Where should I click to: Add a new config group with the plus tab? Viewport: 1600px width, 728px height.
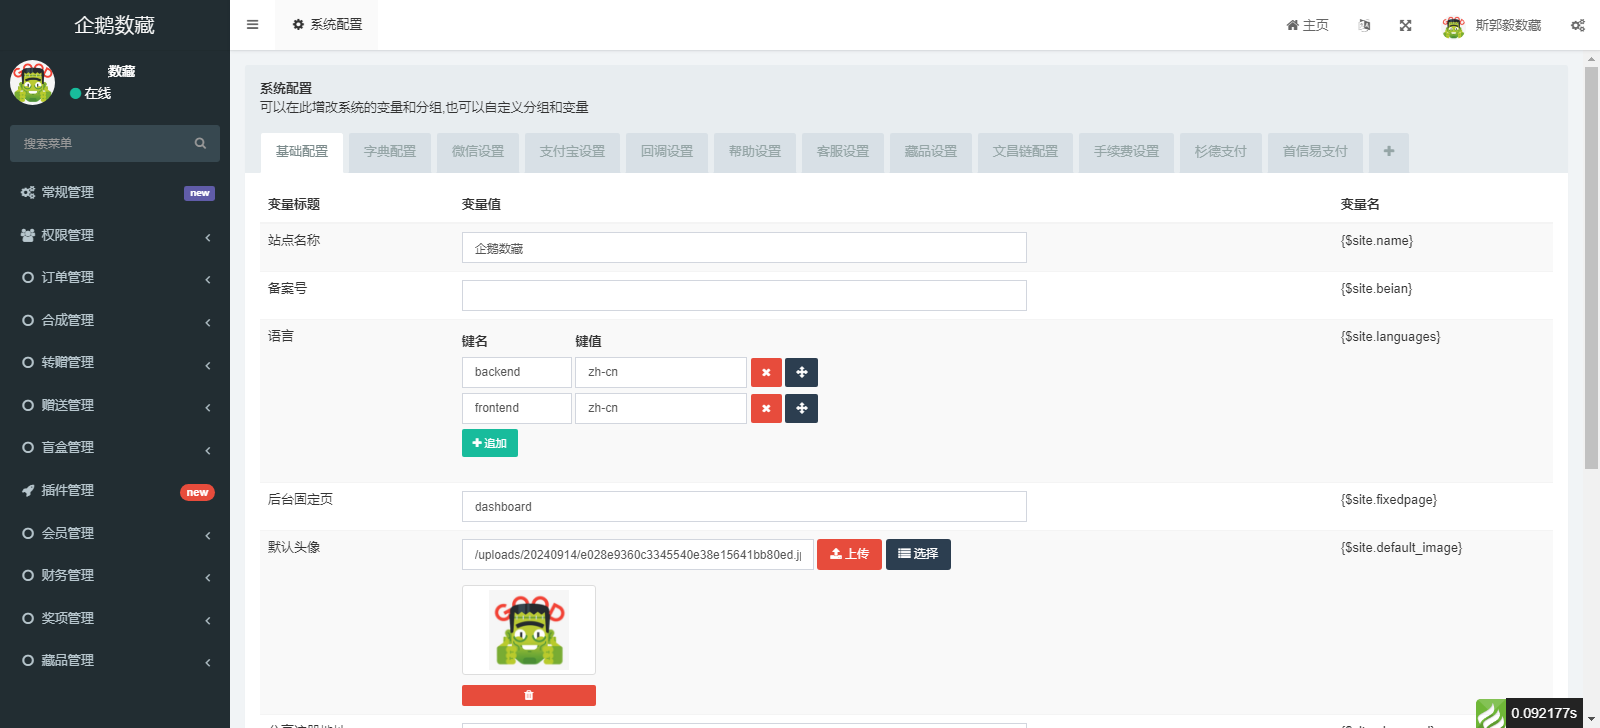click(x=1389, y=152)
